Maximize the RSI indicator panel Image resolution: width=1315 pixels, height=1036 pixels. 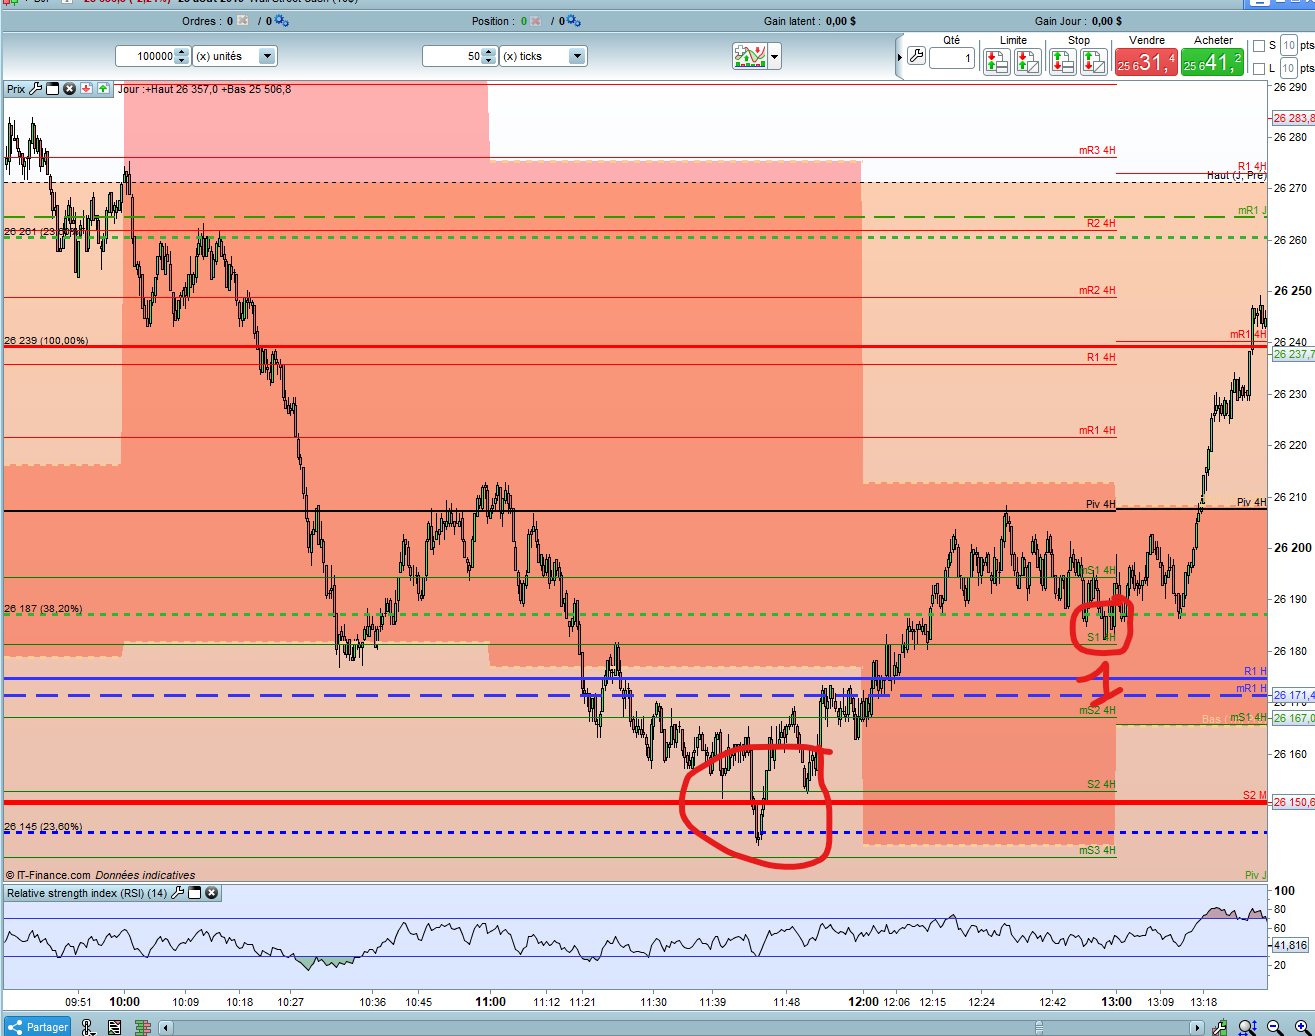tap(195, 893)
